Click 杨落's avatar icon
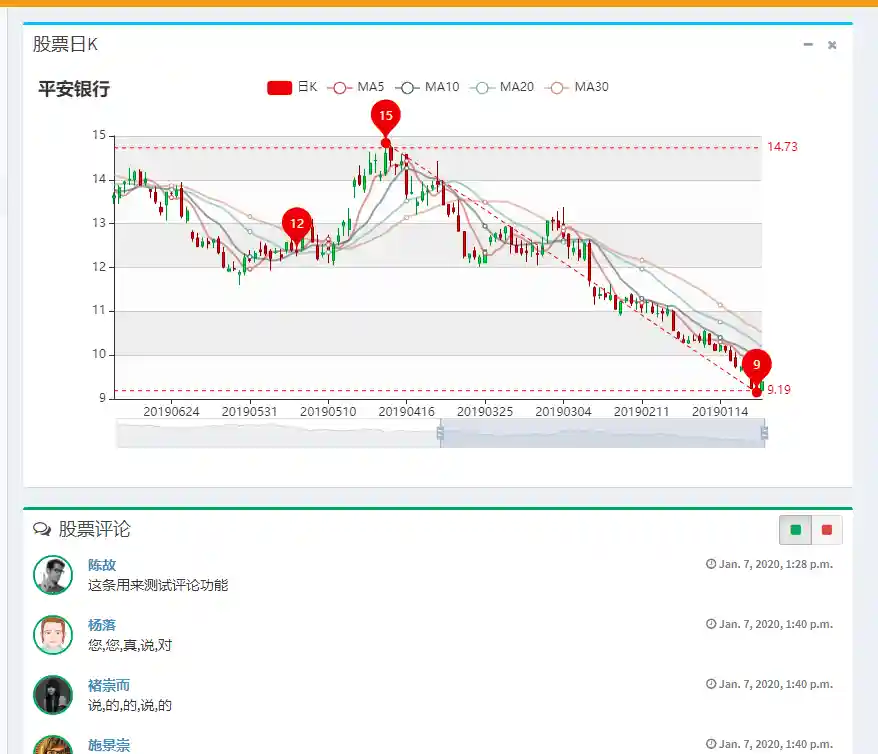This screenshot has width=878, height=754. click(x=53, y=634)
